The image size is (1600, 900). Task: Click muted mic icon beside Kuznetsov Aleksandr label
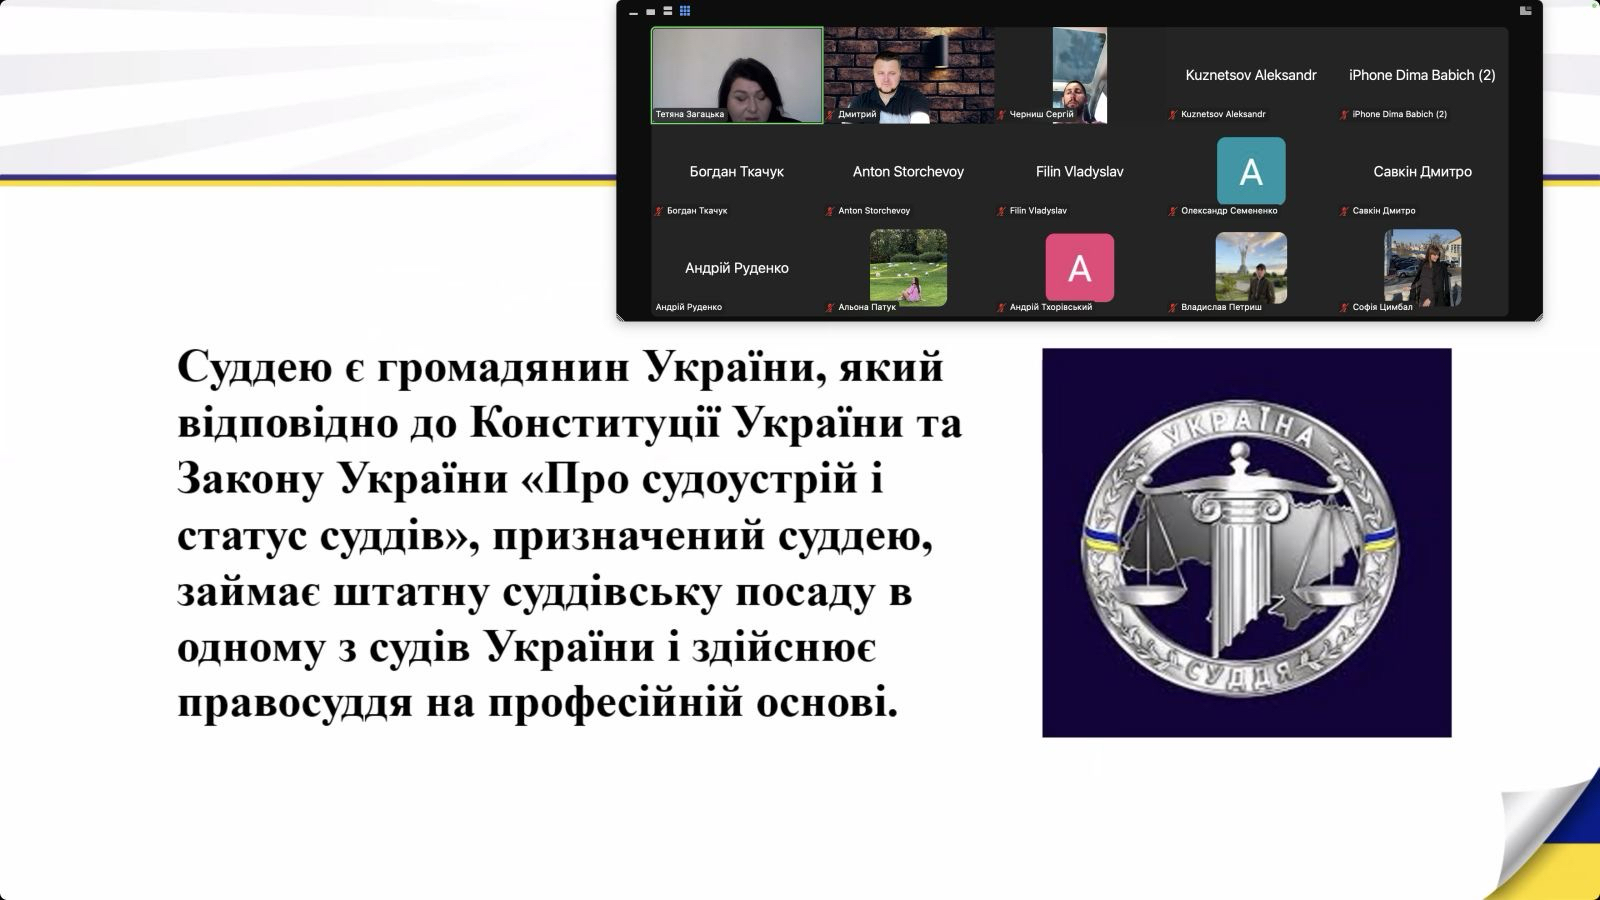coord(1173,115)
